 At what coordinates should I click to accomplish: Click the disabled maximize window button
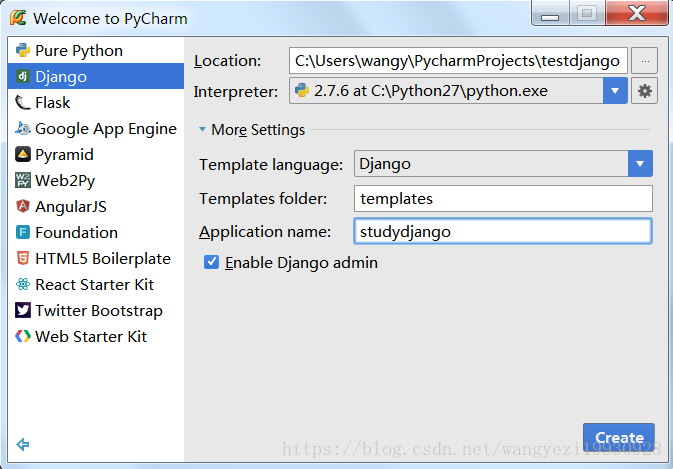(587, 13)
